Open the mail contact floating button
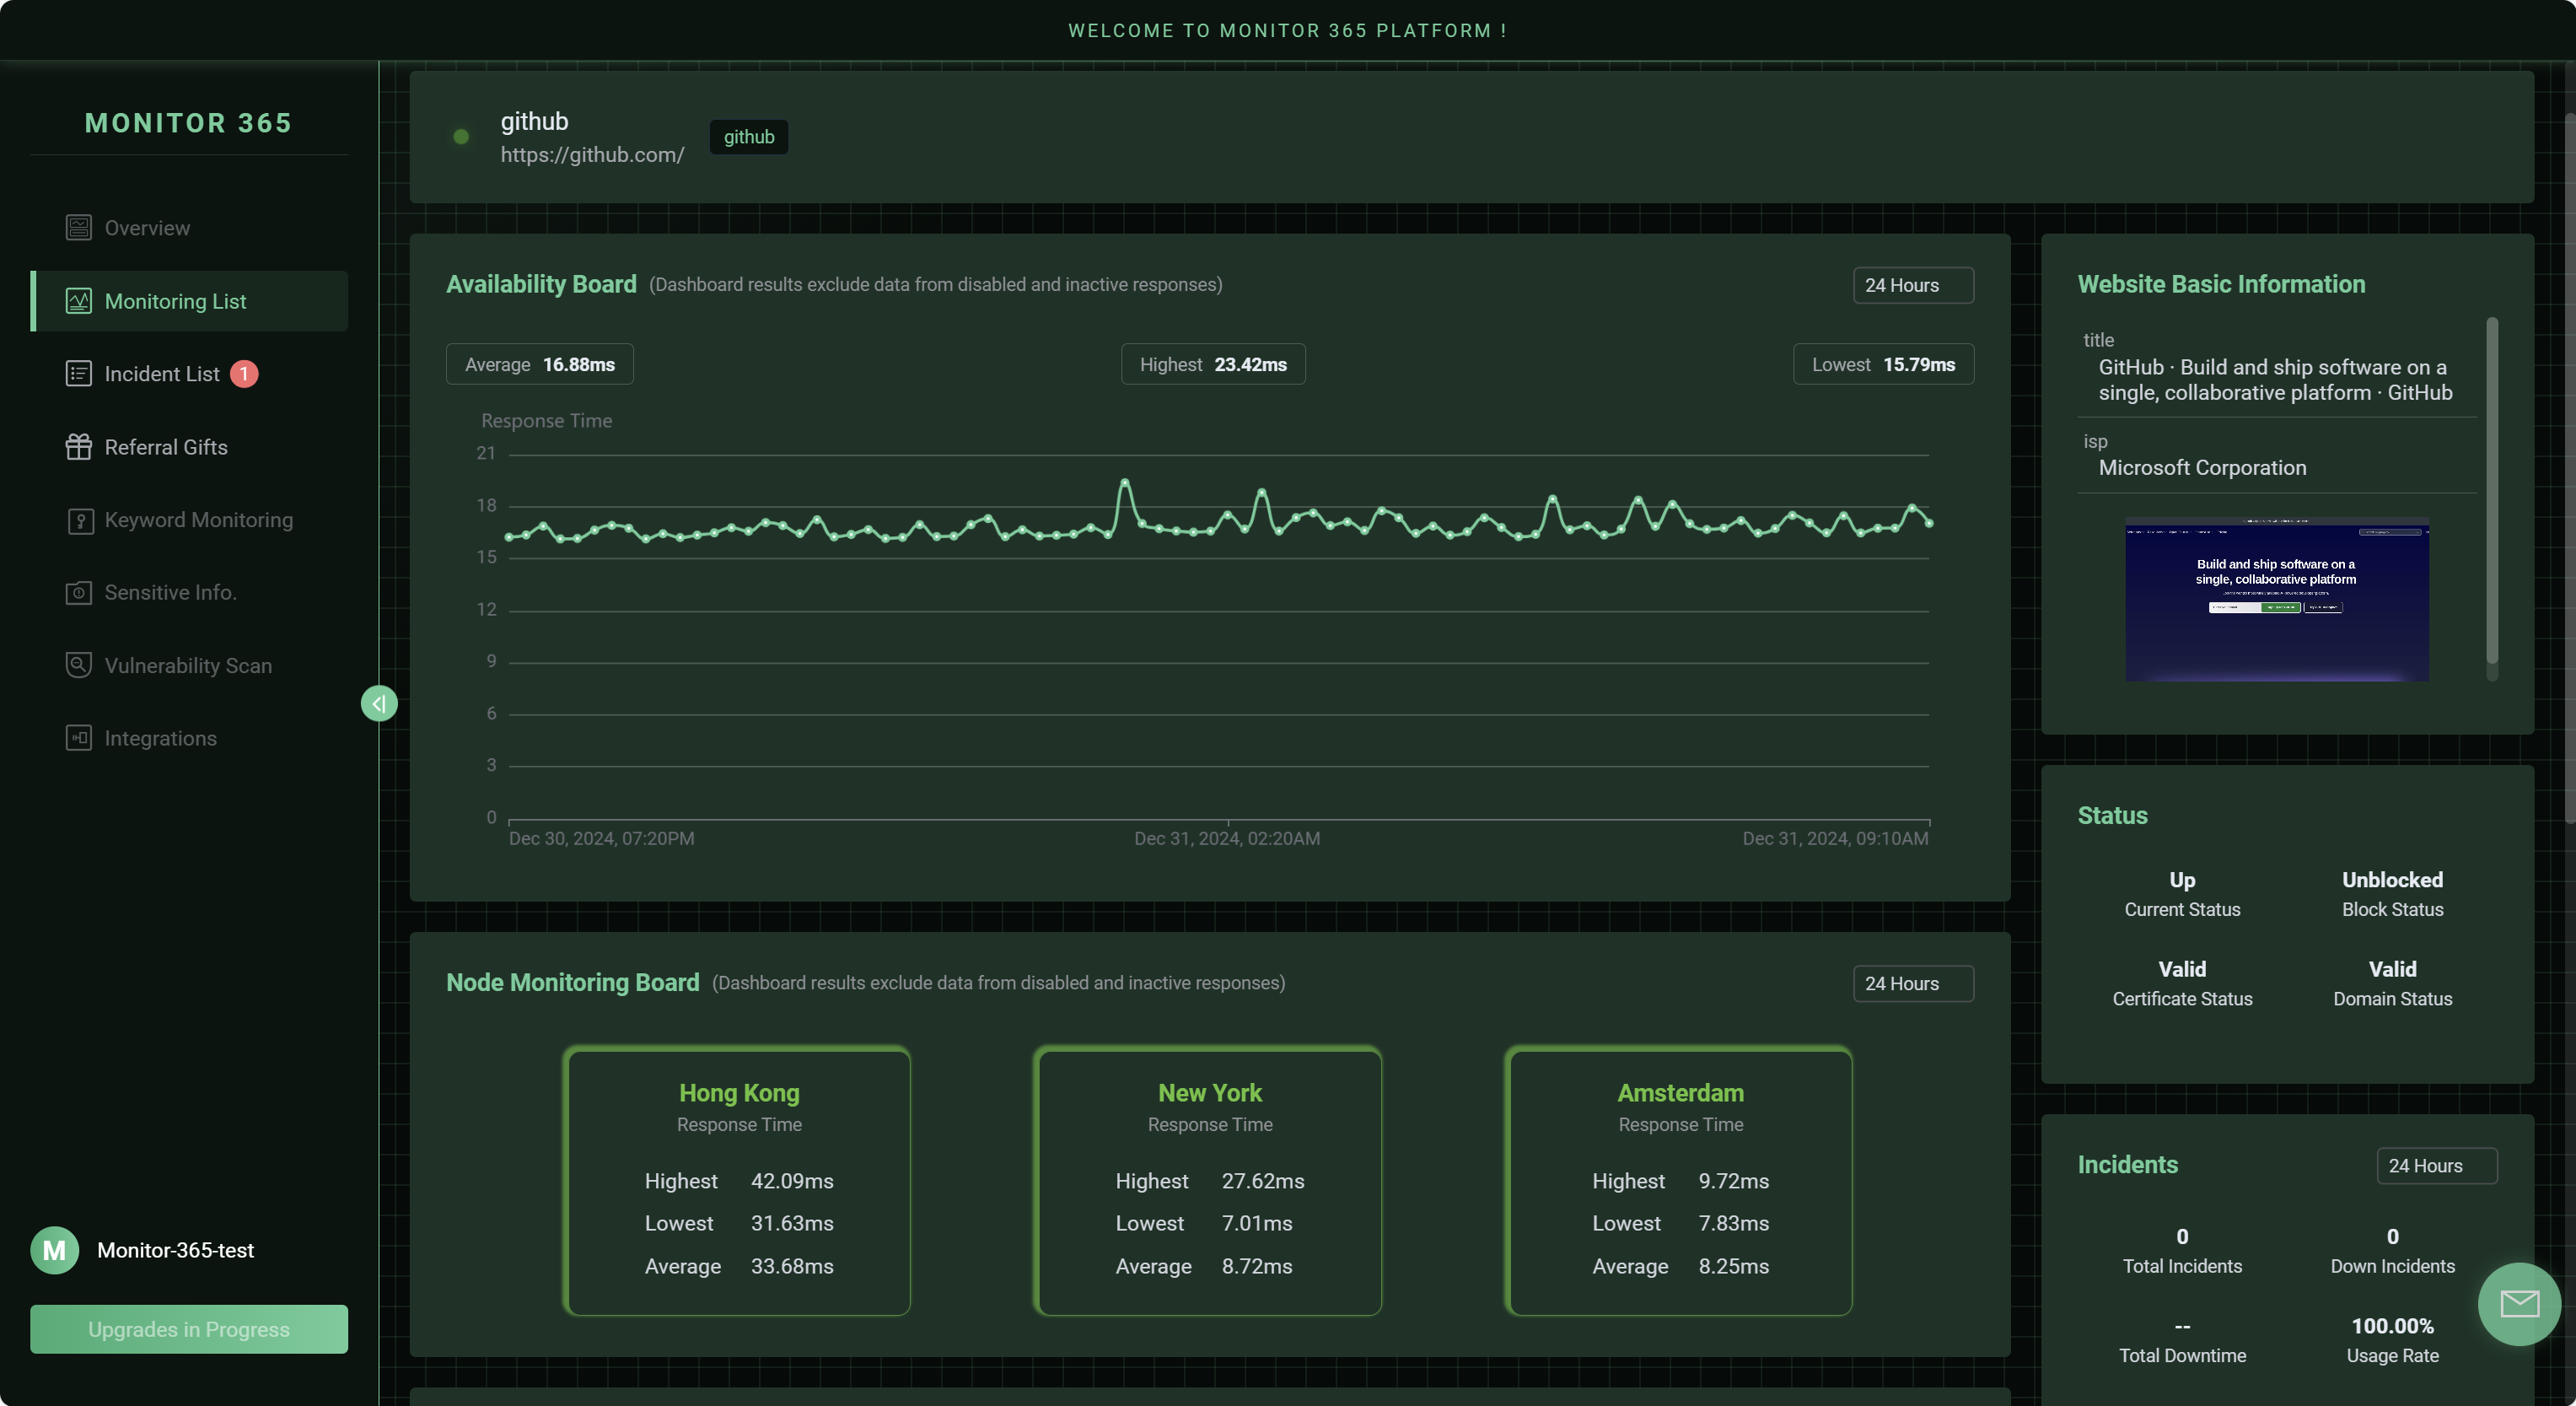2576x1406 pixels. click(2519, 1304)
